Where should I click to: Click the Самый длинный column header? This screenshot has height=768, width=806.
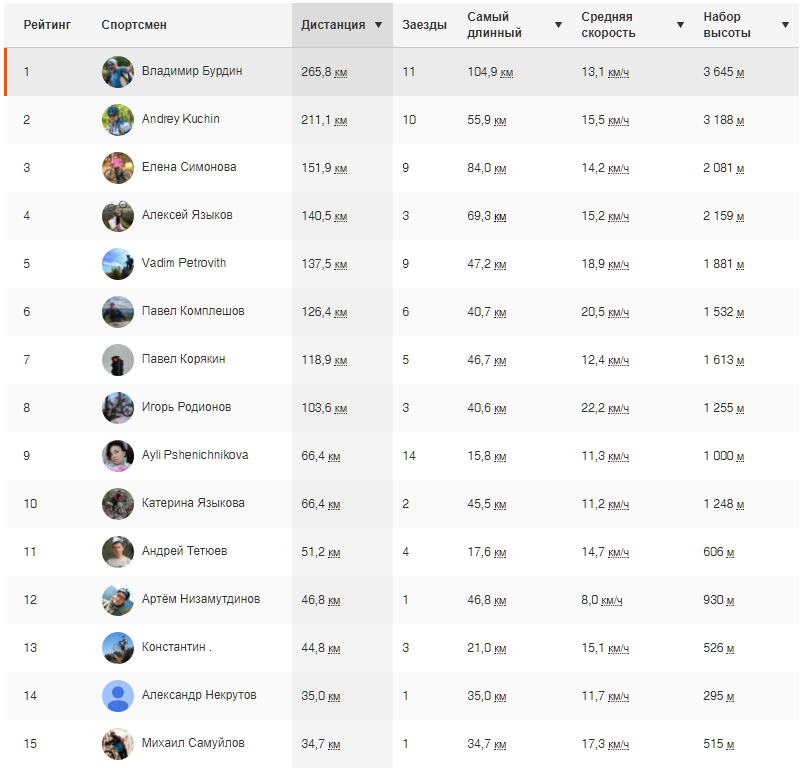494,25
